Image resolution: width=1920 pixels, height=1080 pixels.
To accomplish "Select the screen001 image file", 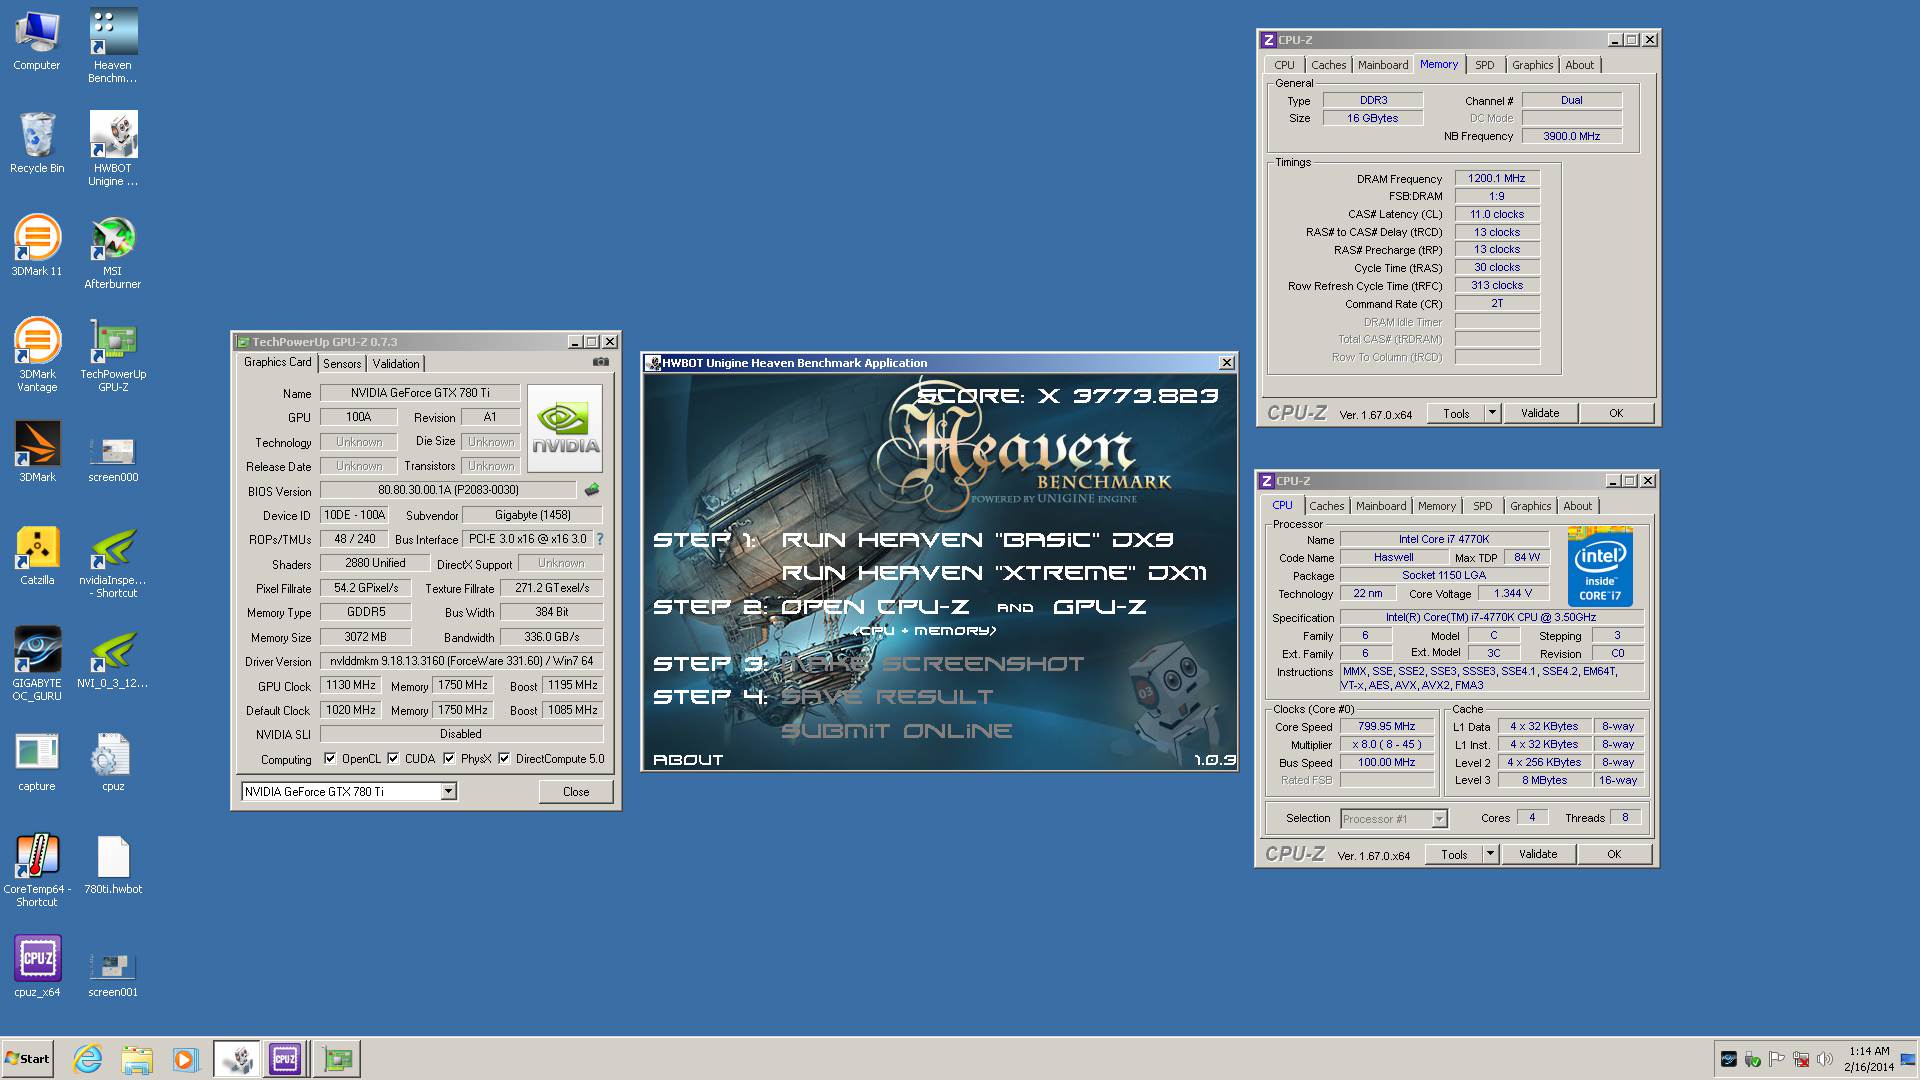I will click(113, 973).
